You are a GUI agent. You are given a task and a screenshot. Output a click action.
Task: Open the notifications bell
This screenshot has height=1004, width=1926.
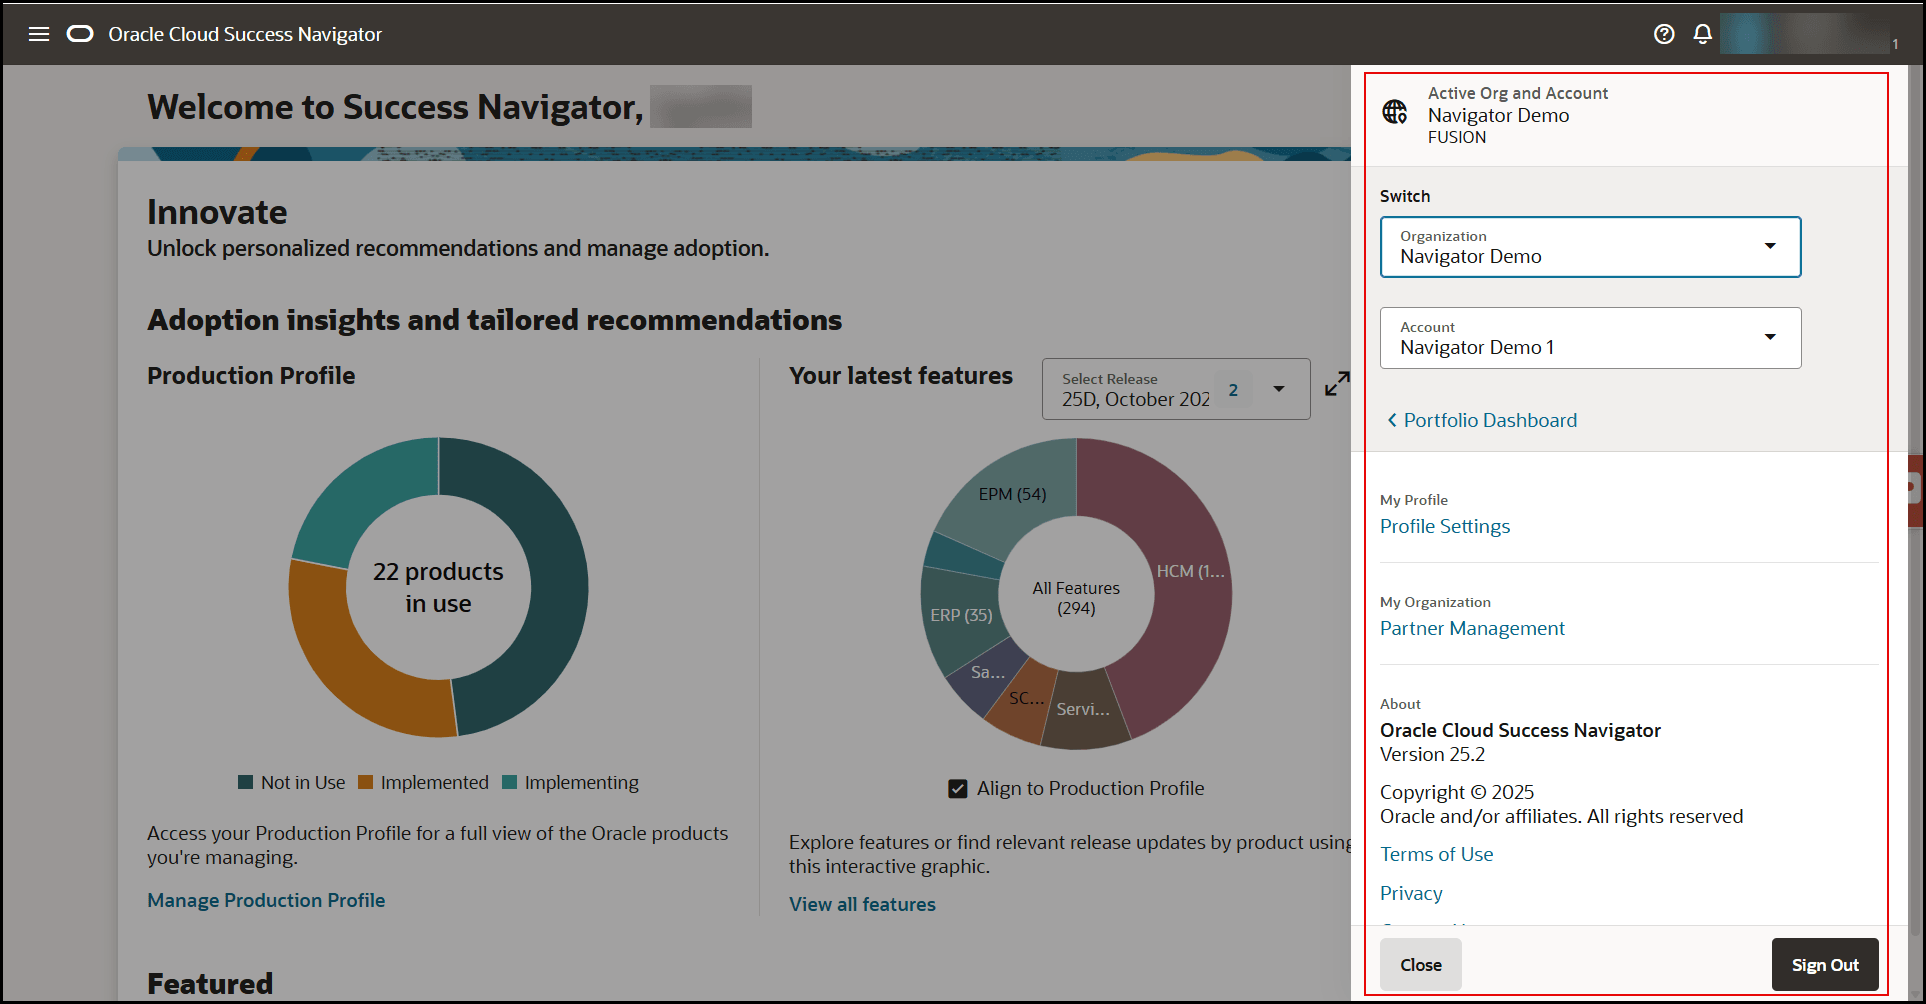[1703, 34]
